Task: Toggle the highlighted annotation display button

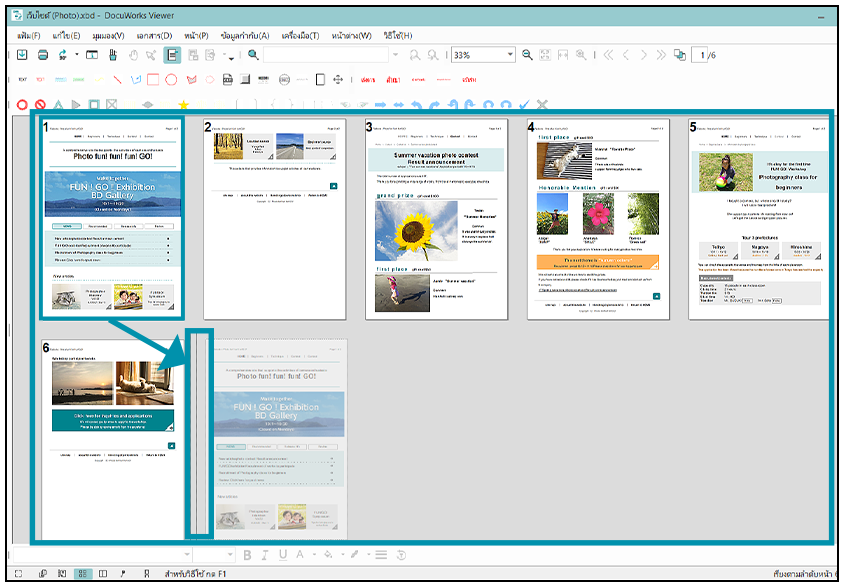Action: pos(172,55)
